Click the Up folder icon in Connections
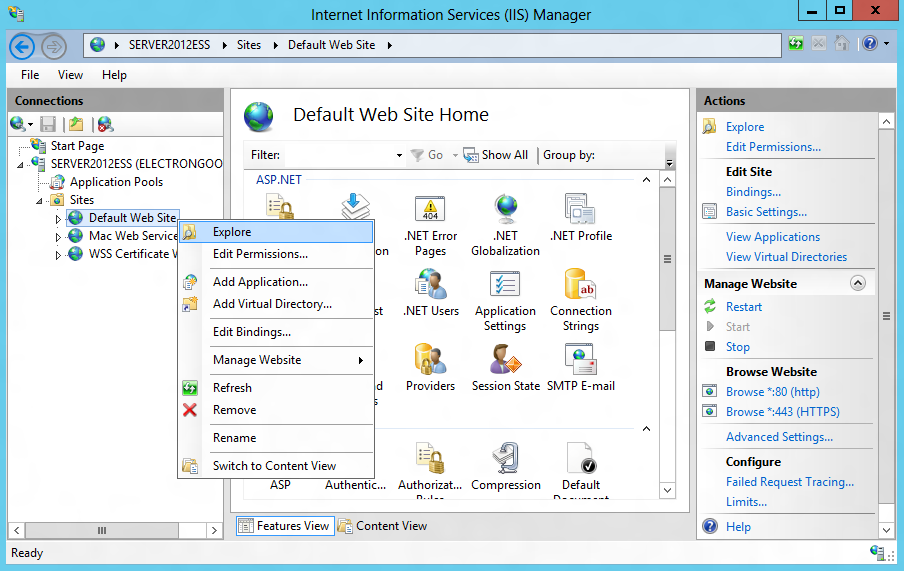The image size is (904, 571). coord(76,124)
